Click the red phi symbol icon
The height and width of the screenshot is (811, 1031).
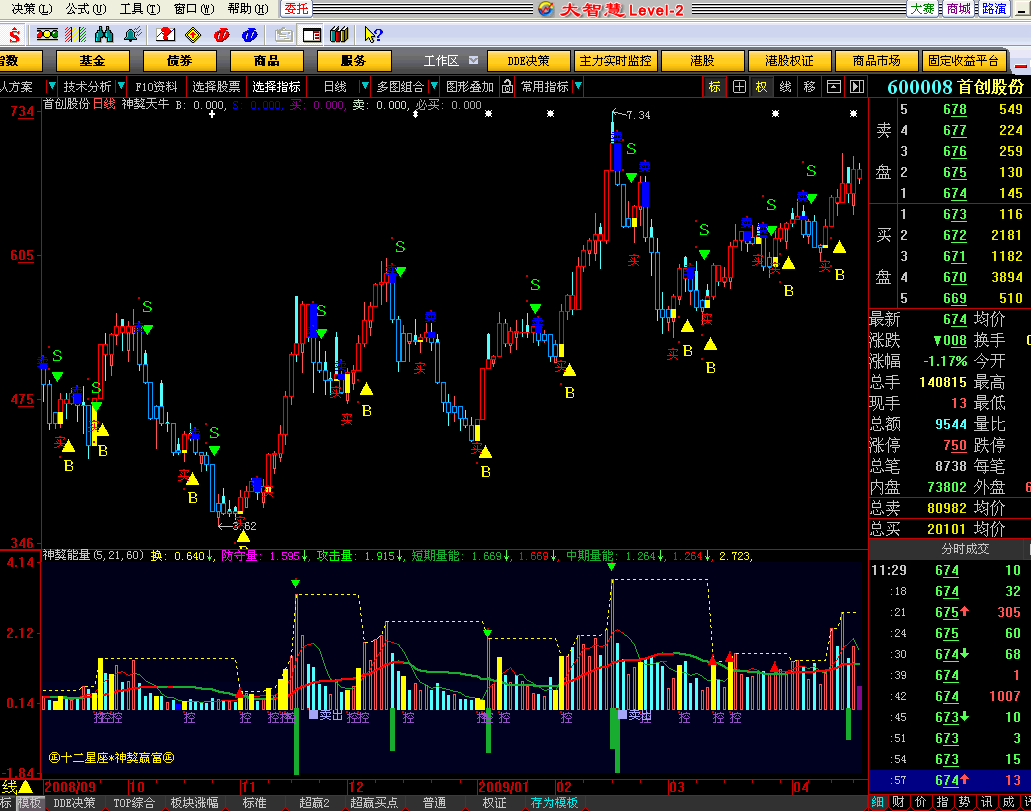point(222,35)
